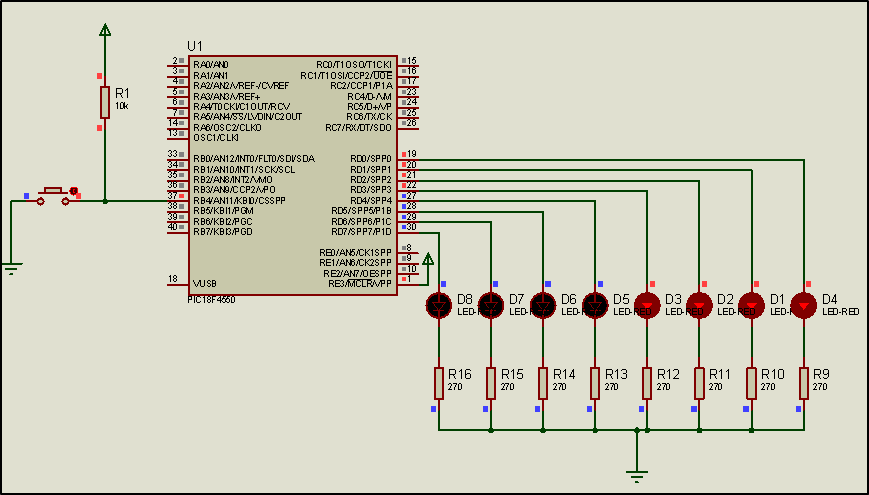Screen dimensions: 869x495
Task: Click resistor R12
Action: 646,382
